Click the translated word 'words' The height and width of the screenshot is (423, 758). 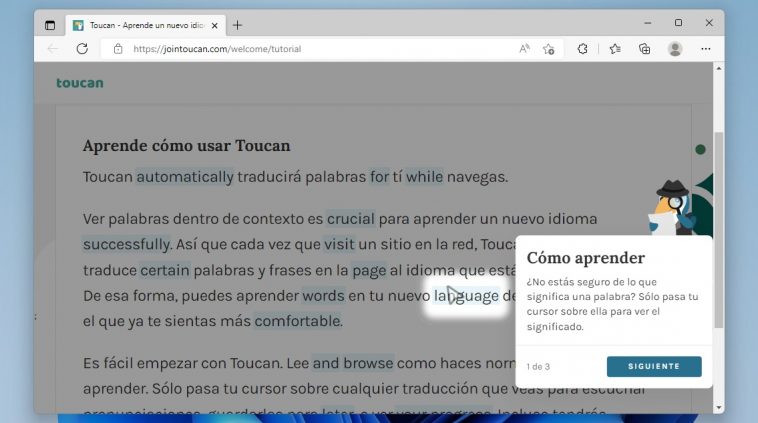tap(323, 295)
